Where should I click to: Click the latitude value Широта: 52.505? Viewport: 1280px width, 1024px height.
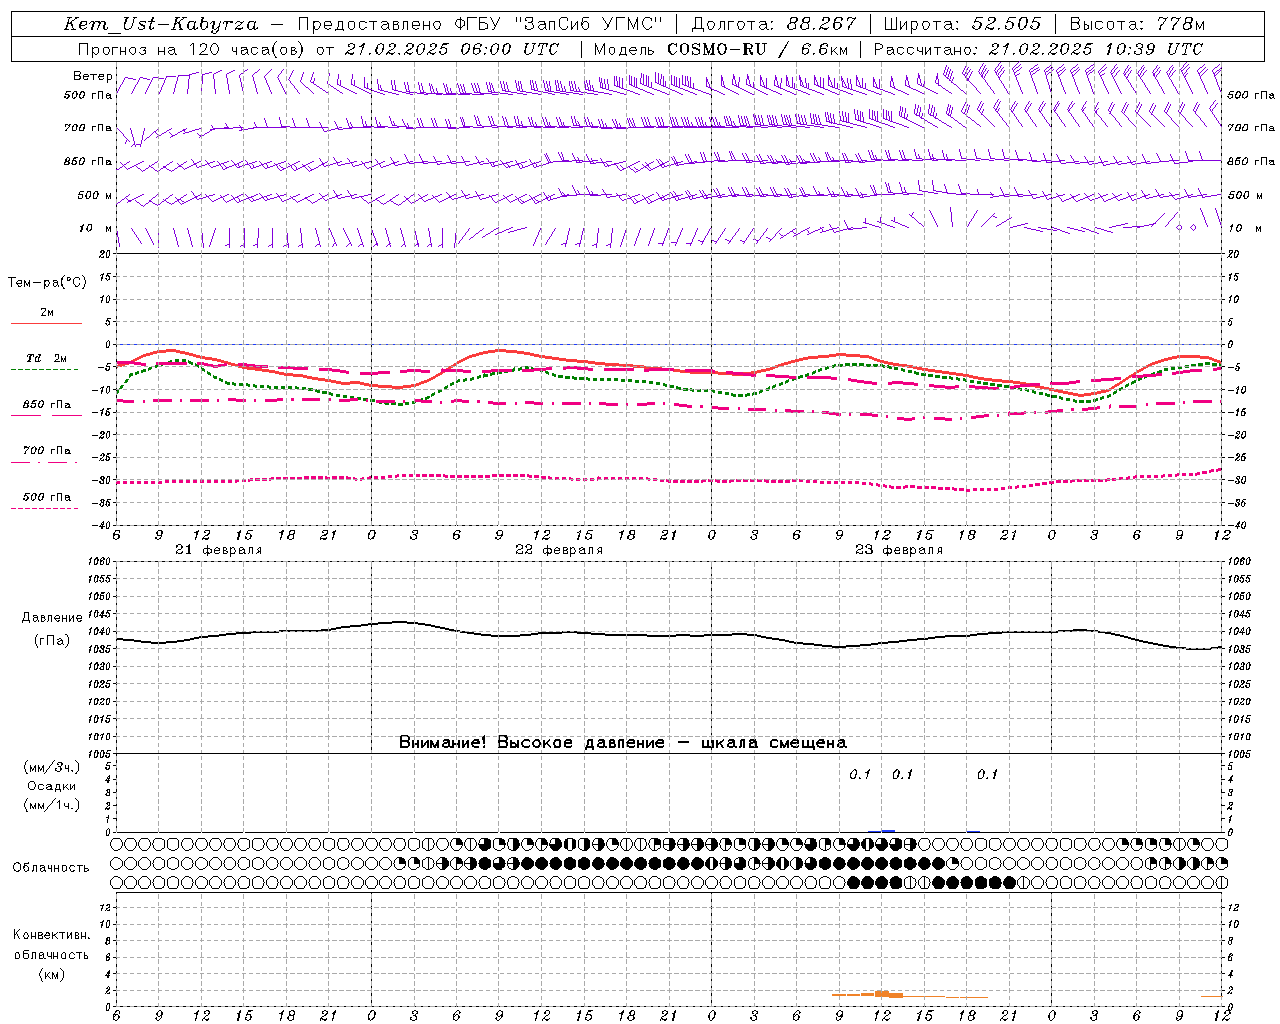point(962,24)
